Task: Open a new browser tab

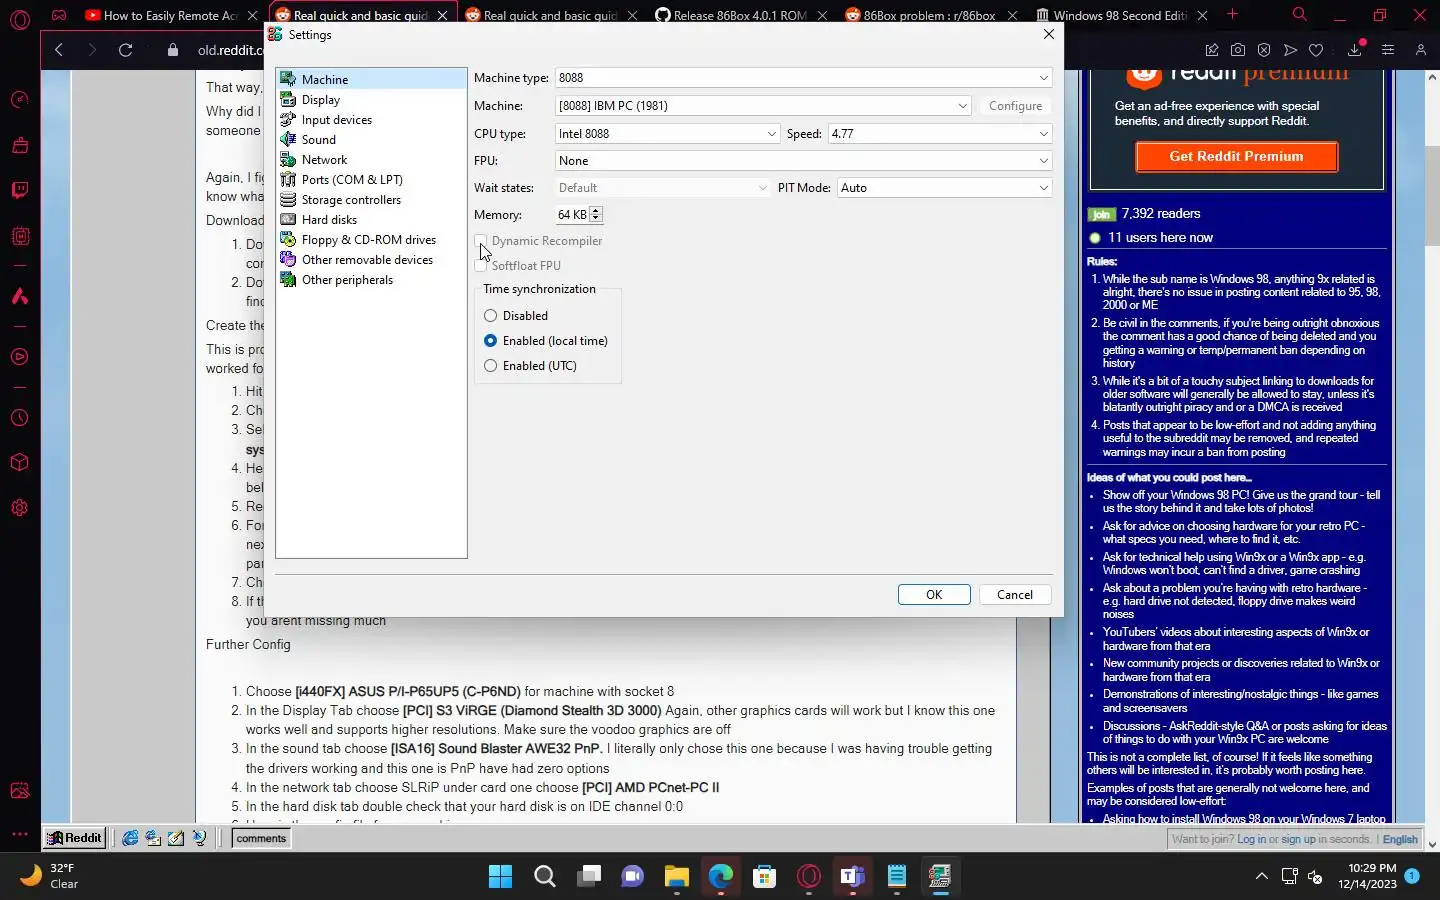Action: click(x=1232, y=15)
